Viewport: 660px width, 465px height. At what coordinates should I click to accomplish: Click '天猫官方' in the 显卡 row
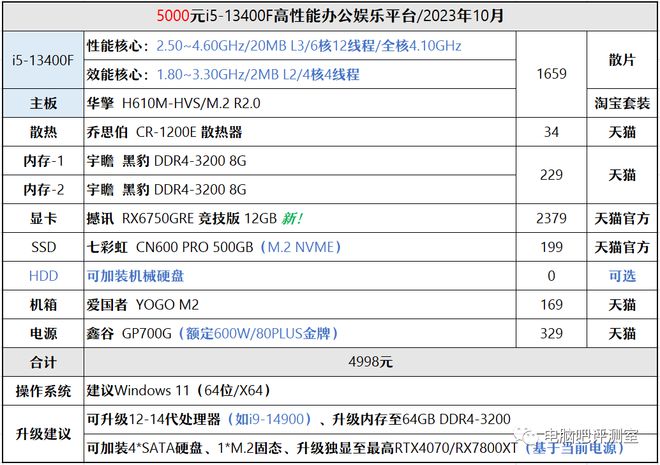pyautogui.click(x=622, y=218)
